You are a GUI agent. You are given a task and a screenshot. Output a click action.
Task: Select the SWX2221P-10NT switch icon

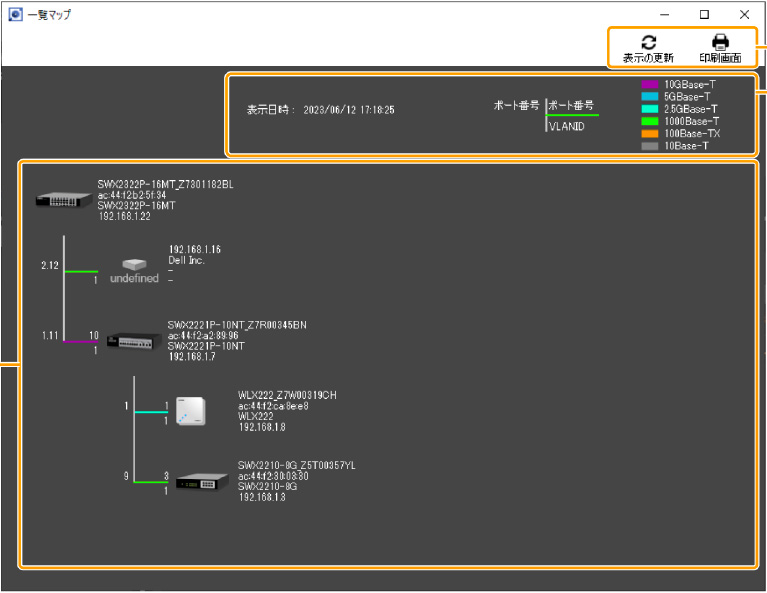[134, 341]
